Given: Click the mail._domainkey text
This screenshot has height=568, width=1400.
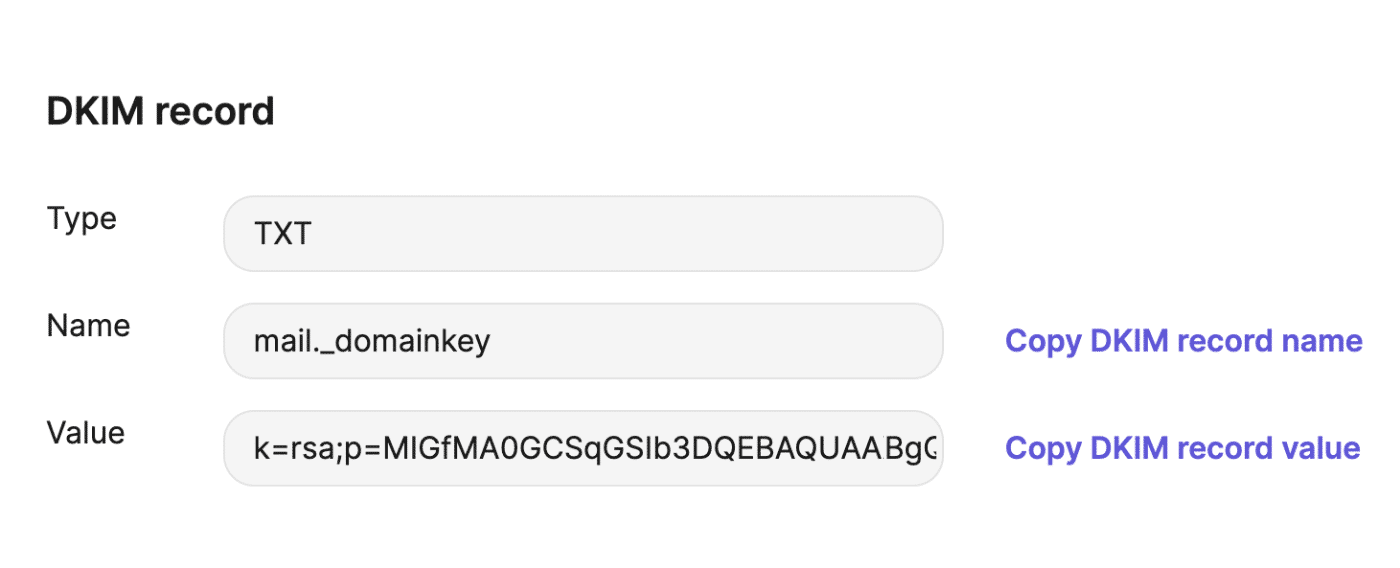Looking at the screenshot, I should (x=371, y=342).
